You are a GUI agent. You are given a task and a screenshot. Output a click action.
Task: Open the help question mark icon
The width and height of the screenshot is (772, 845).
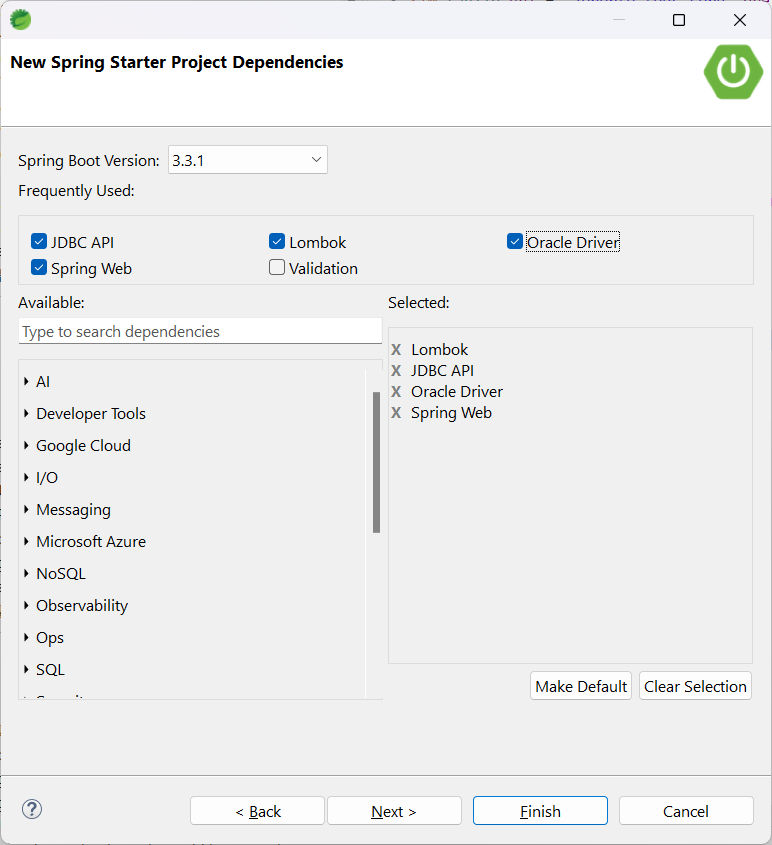pos(32,809)
